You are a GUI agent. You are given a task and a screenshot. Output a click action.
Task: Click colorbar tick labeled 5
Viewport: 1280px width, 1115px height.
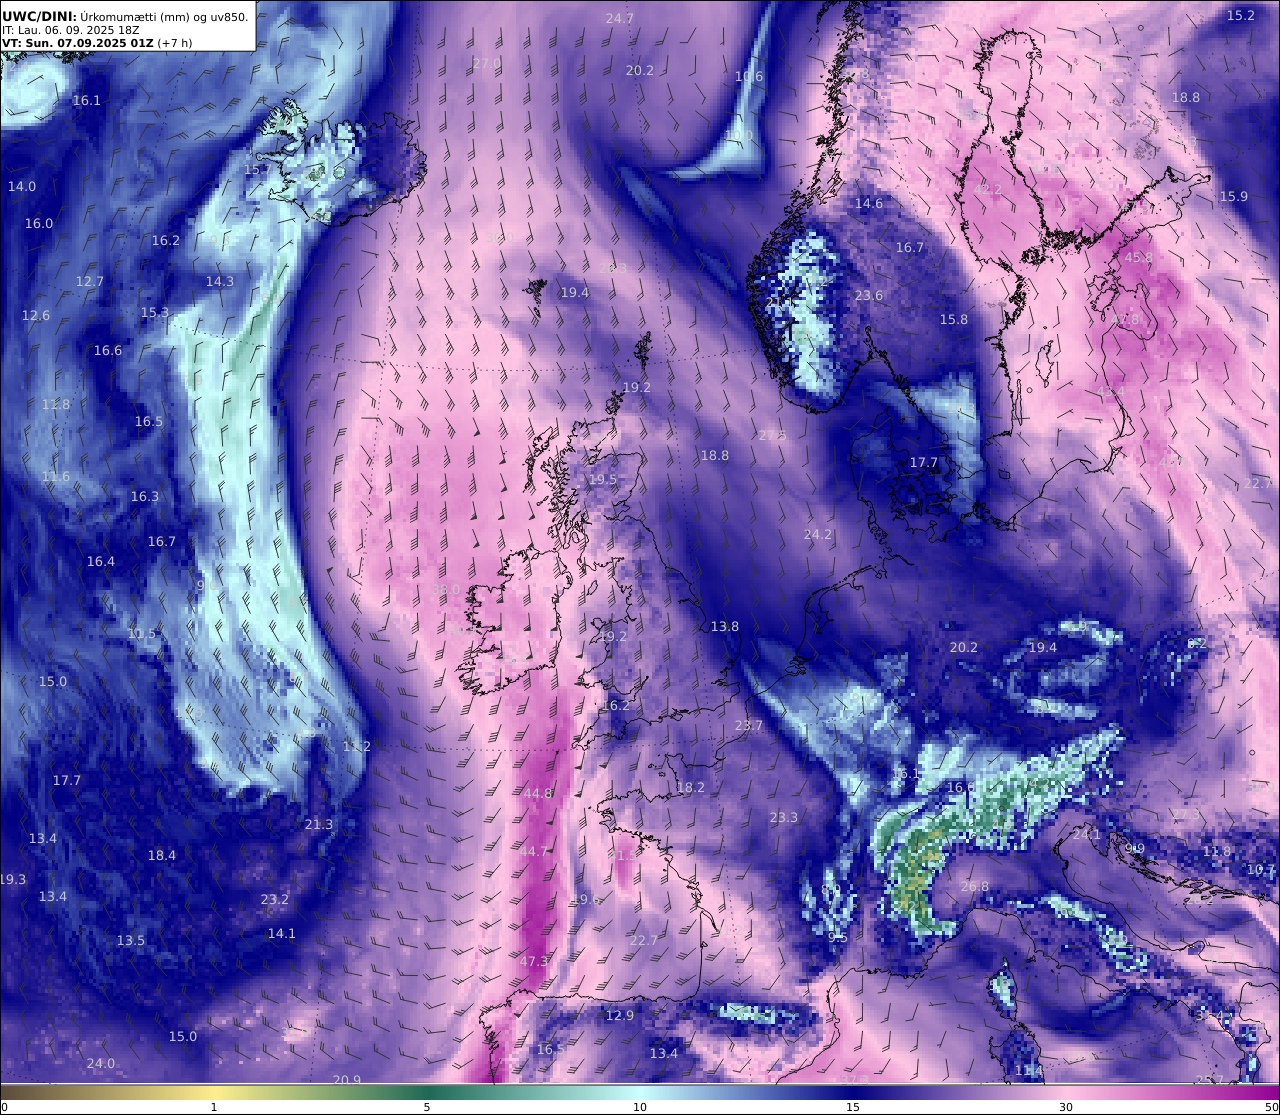pos(427,1107)
